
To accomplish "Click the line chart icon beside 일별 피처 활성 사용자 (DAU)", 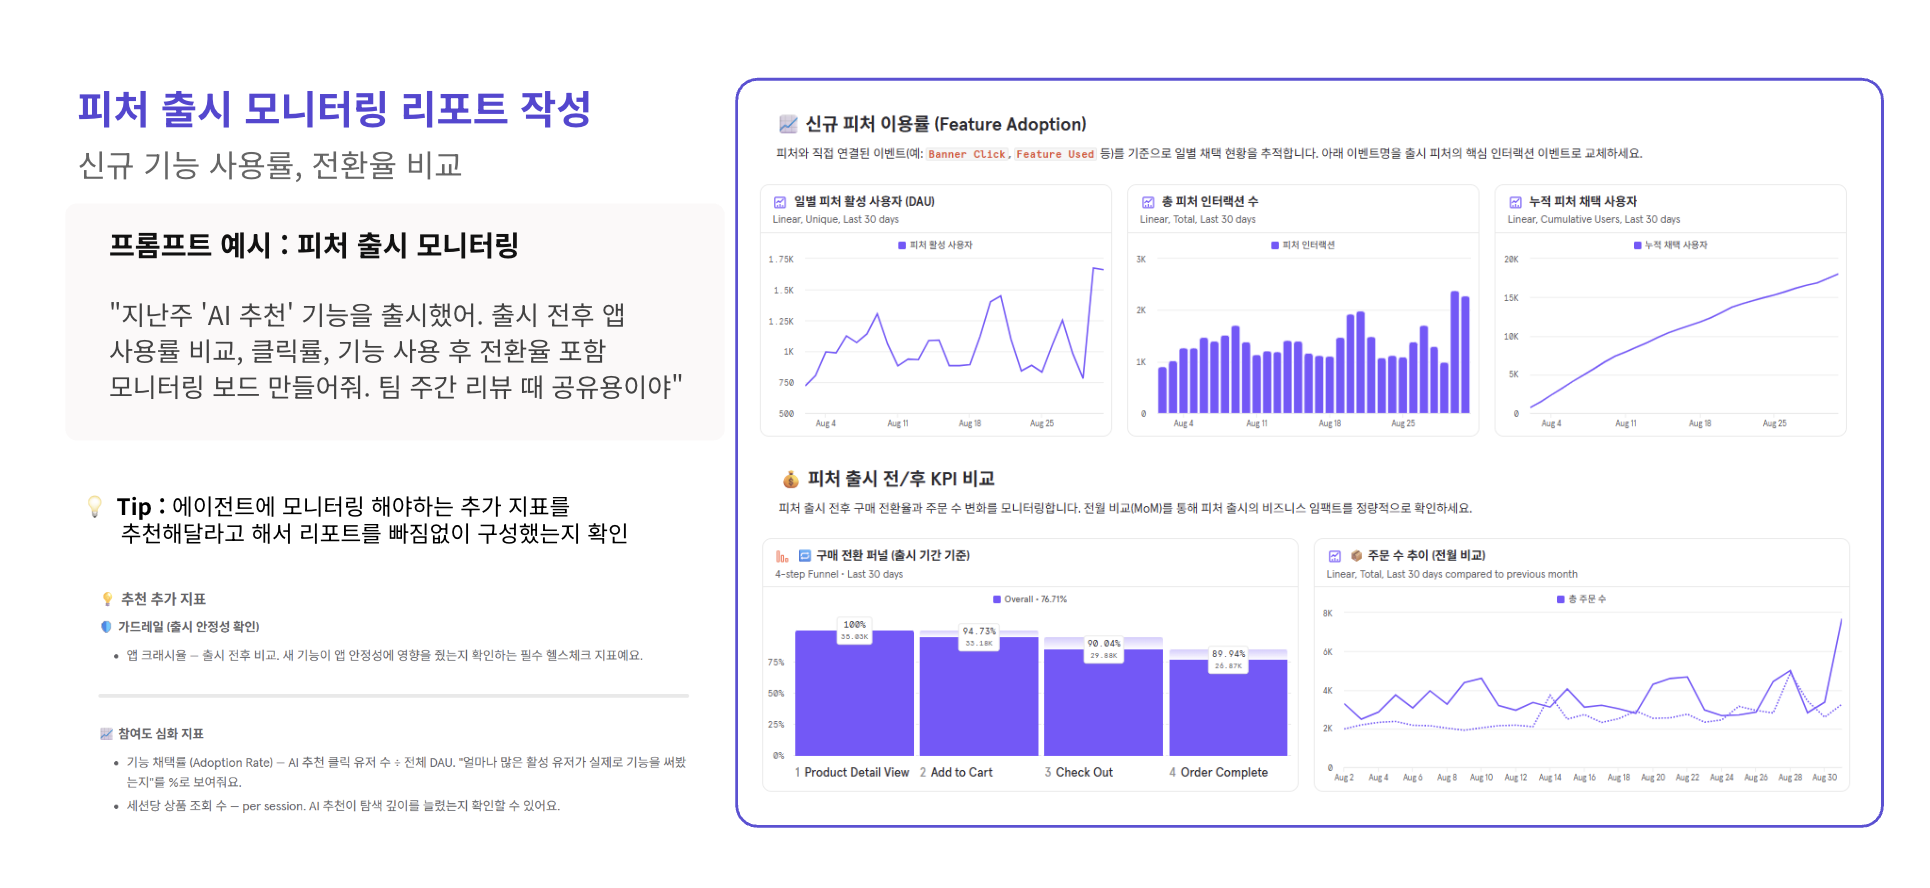I will (x=780, y=202).
